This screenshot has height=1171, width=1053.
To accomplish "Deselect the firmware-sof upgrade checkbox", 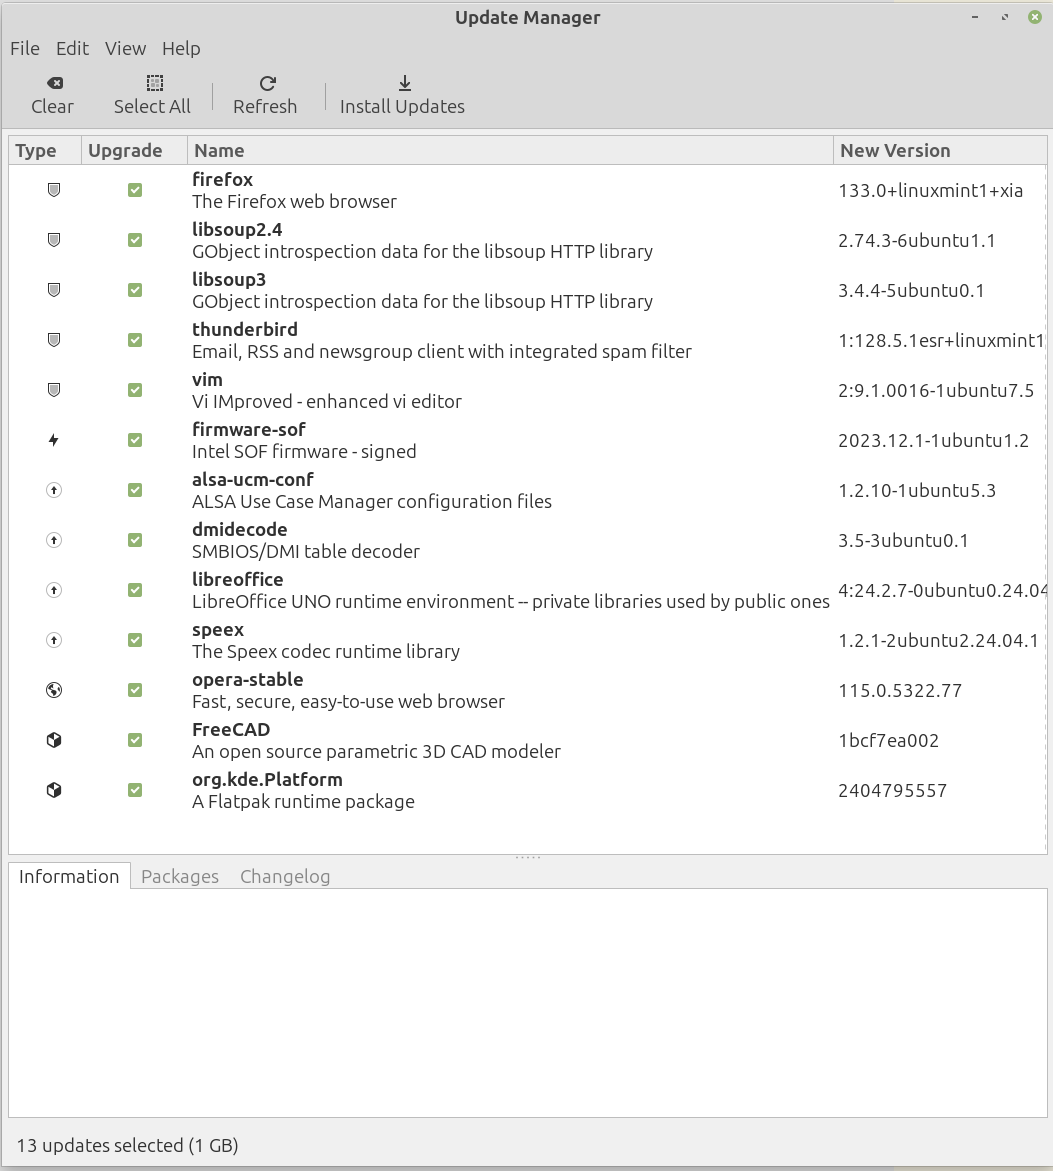I will pyautogui.click(x=134, y=440).
